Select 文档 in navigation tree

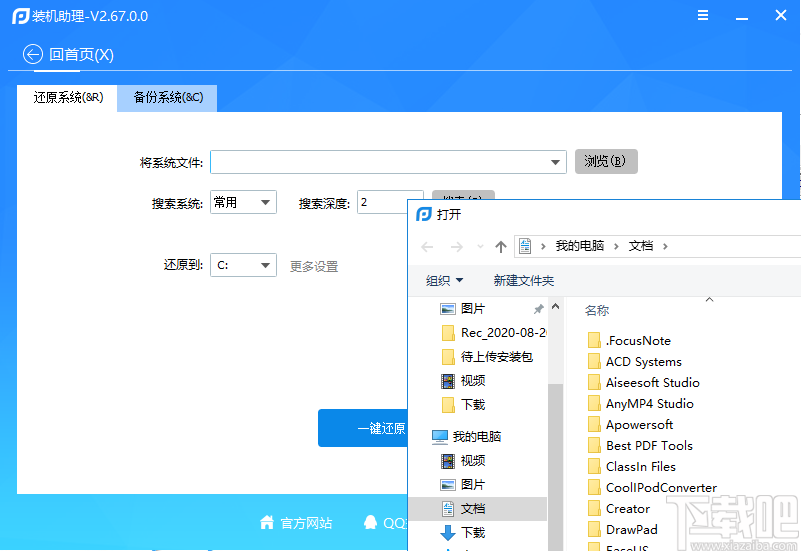pos(478,509)
